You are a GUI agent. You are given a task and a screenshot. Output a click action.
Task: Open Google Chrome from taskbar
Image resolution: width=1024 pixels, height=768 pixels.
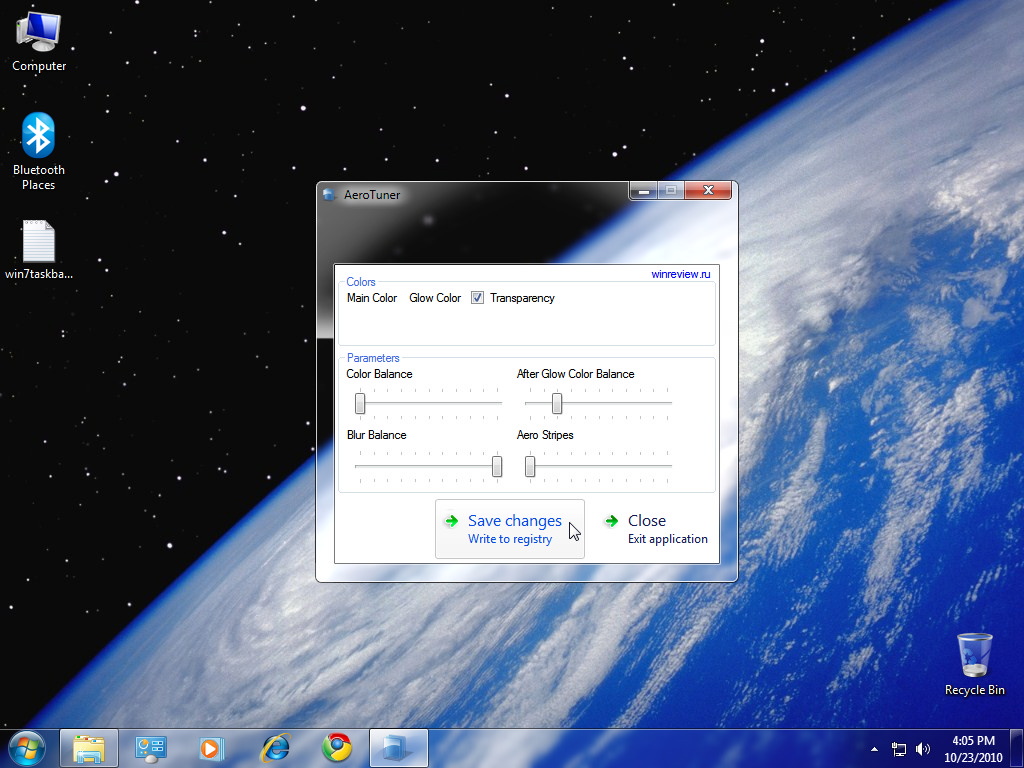336,748
